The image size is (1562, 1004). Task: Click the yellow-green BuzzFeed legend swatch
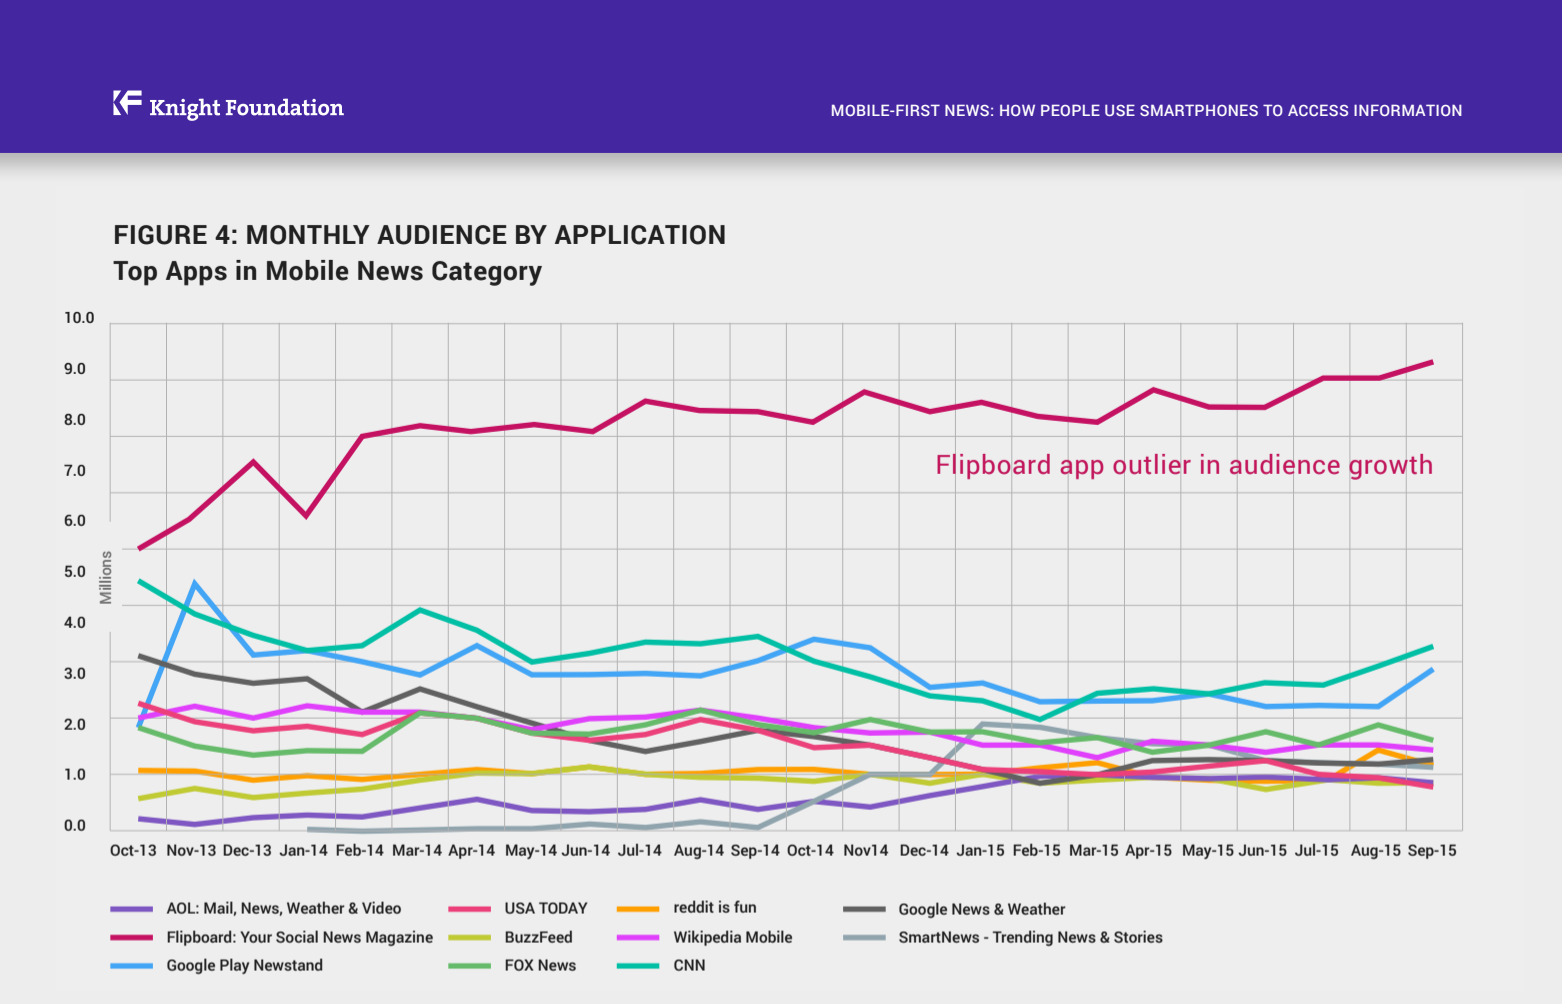470,937
